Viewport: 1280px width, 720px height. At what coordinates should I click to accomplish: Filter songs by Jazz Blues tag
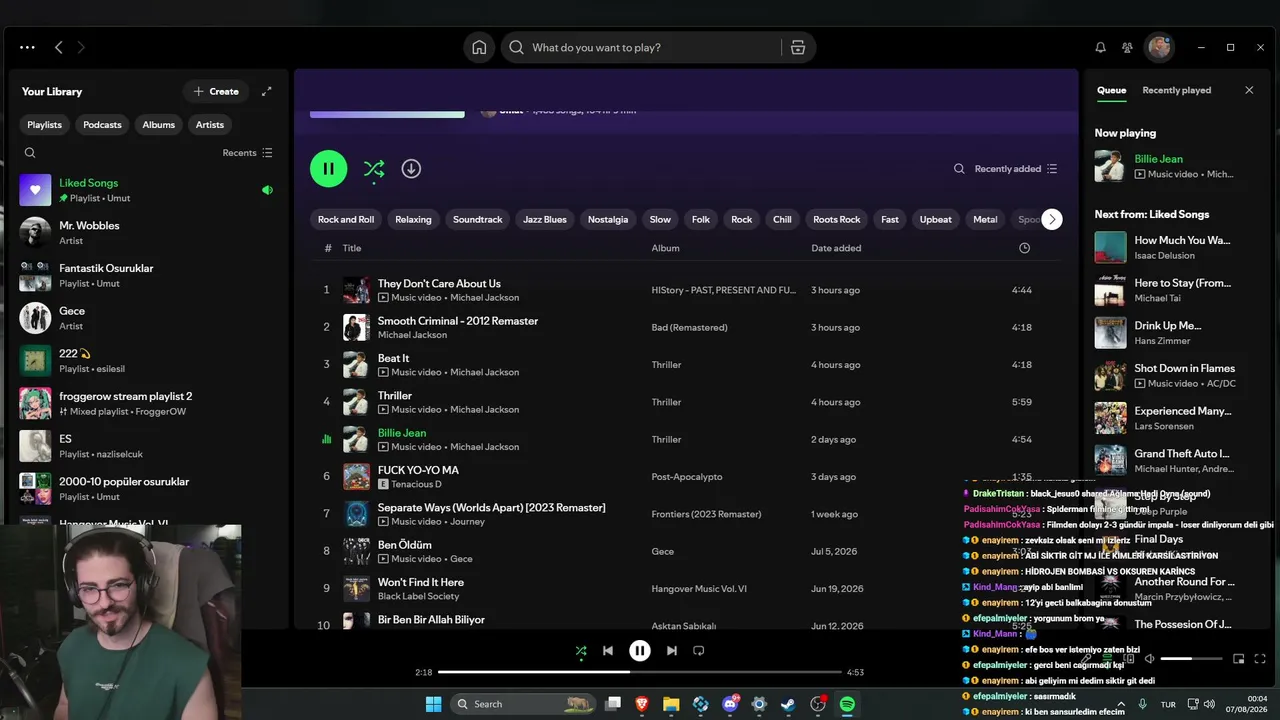(x=545, y=220)
